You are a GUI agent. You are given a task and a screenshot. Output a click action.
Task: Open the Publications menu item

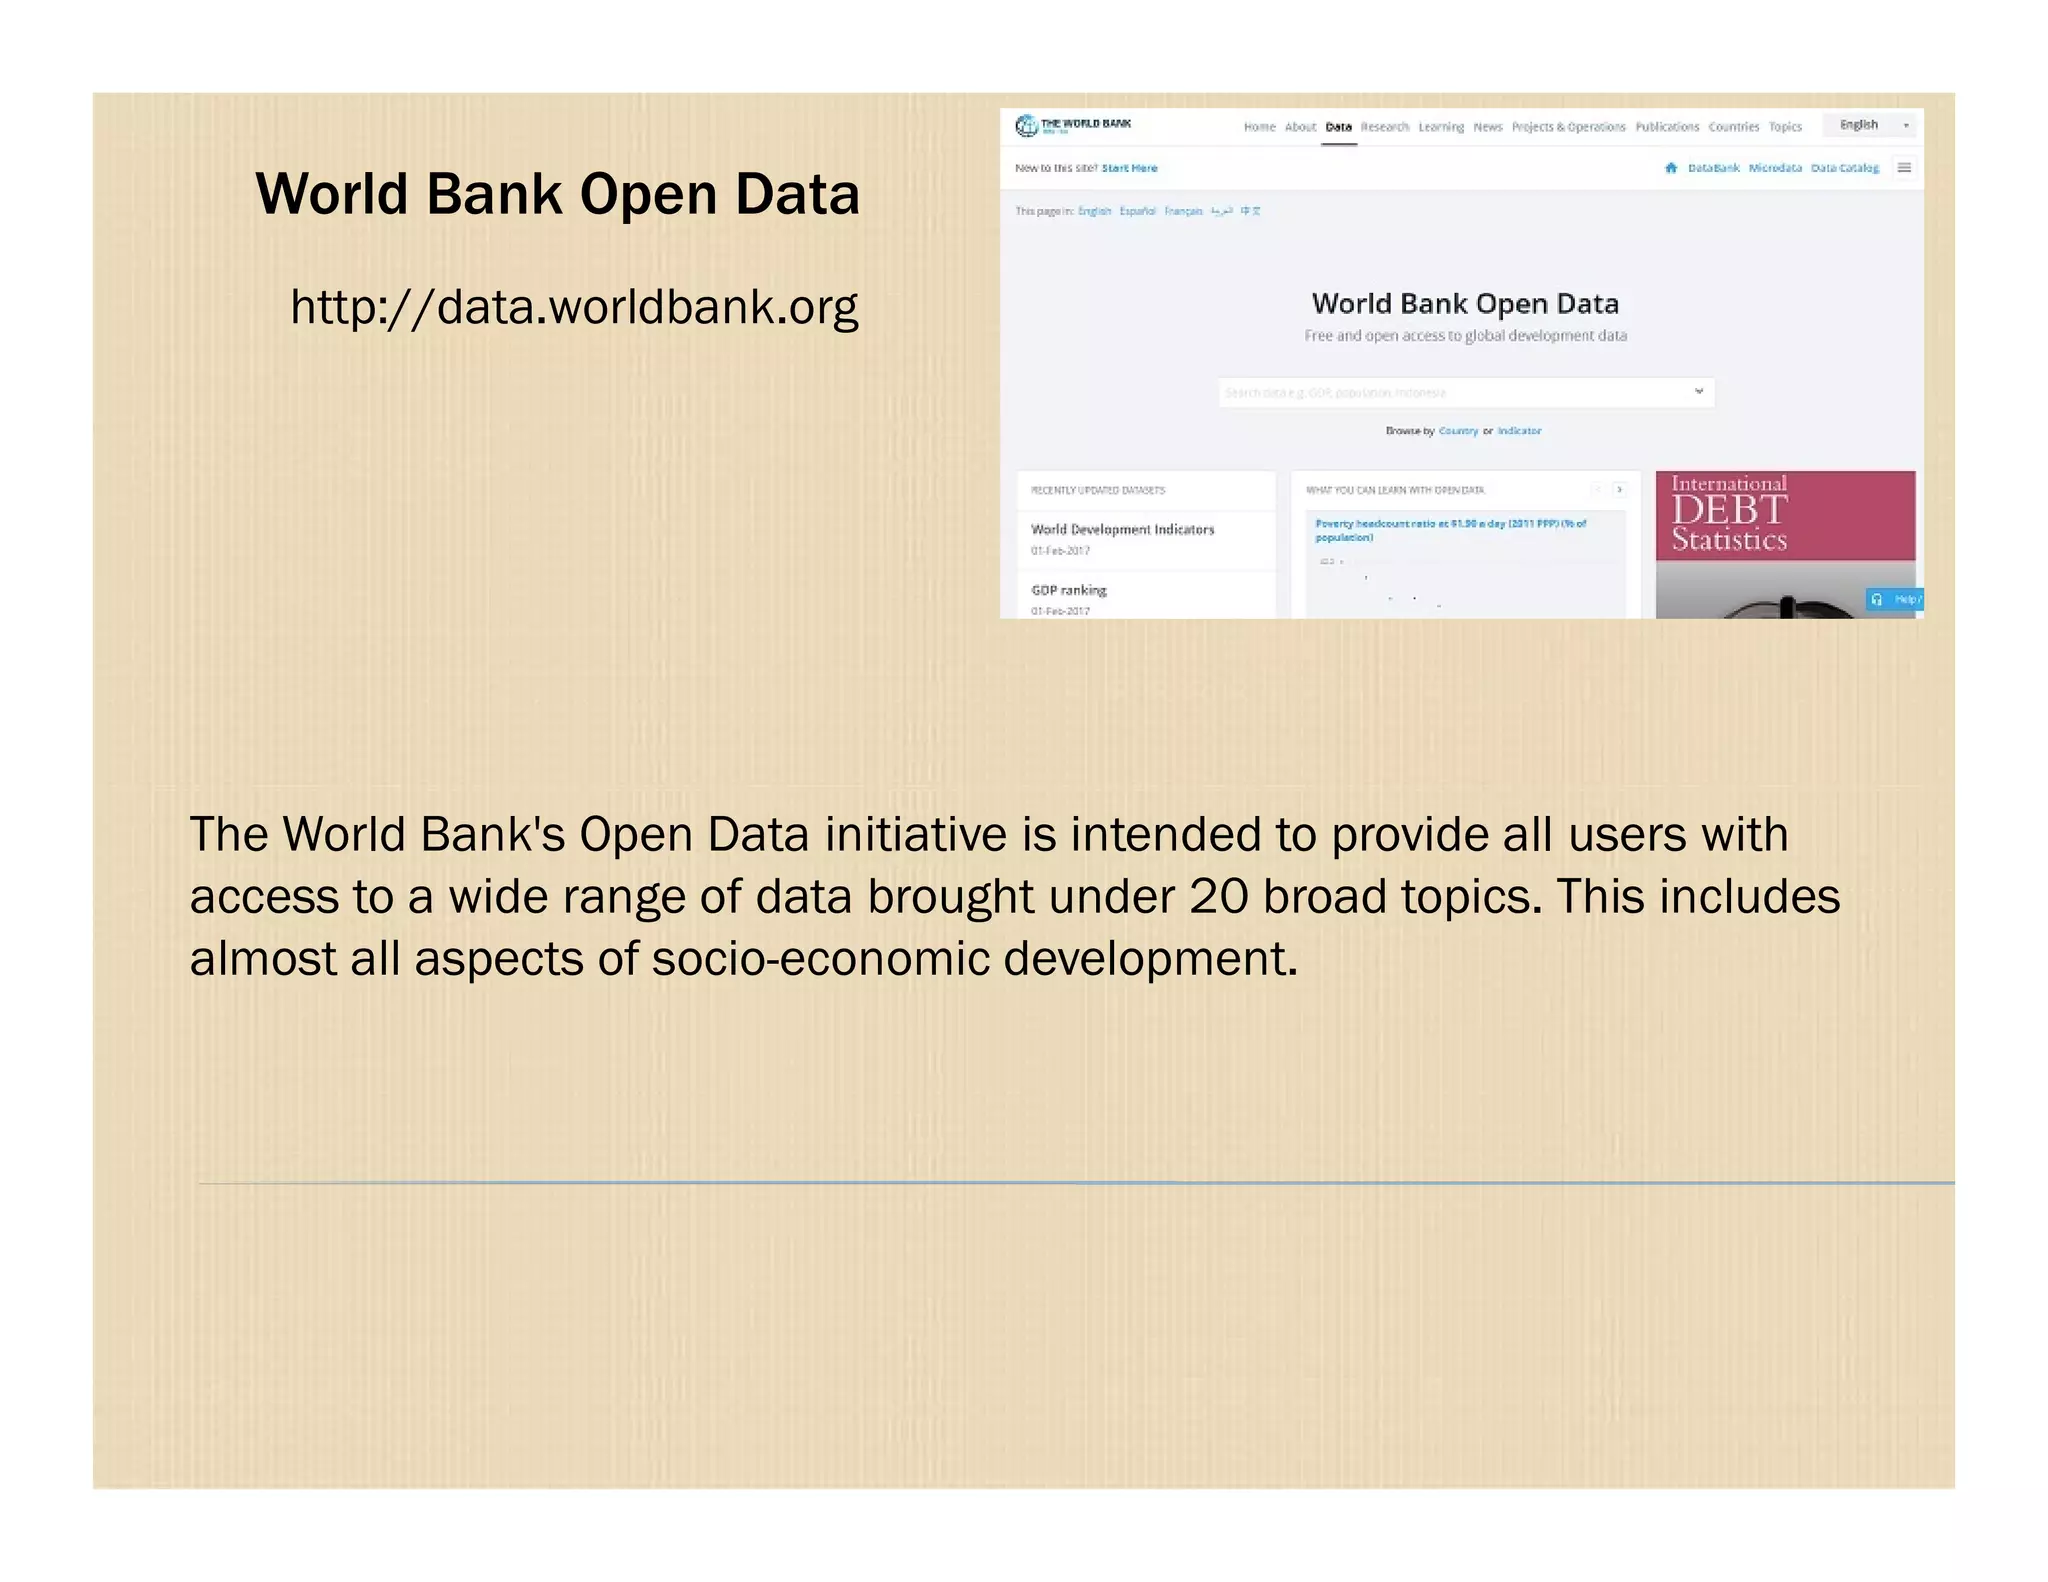point(1667,127)
